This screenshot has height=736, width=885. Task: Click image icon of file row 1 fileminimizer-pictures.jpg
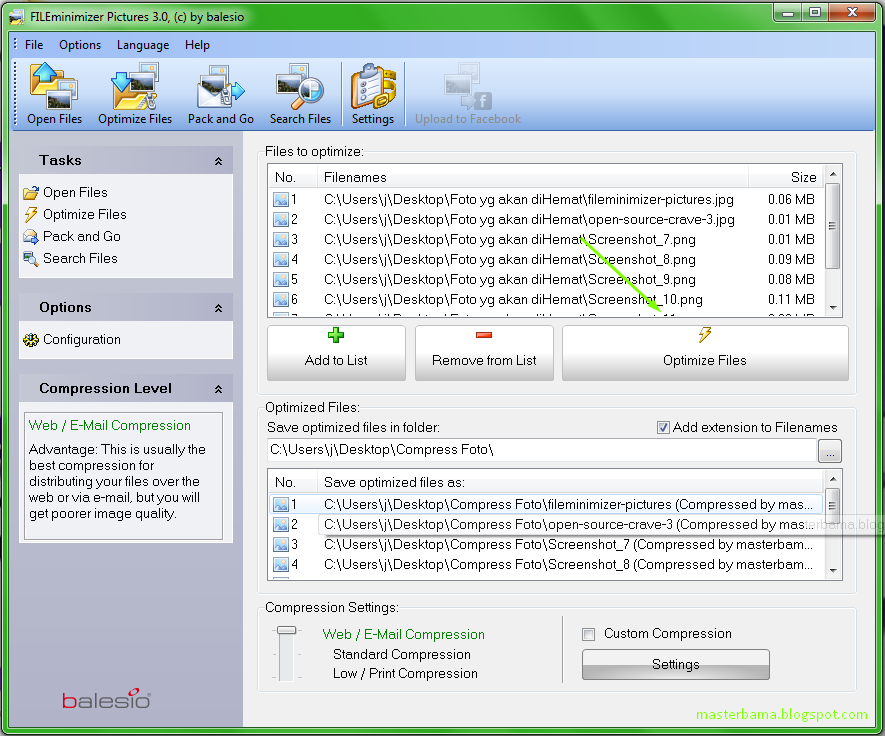coord(281,199)
